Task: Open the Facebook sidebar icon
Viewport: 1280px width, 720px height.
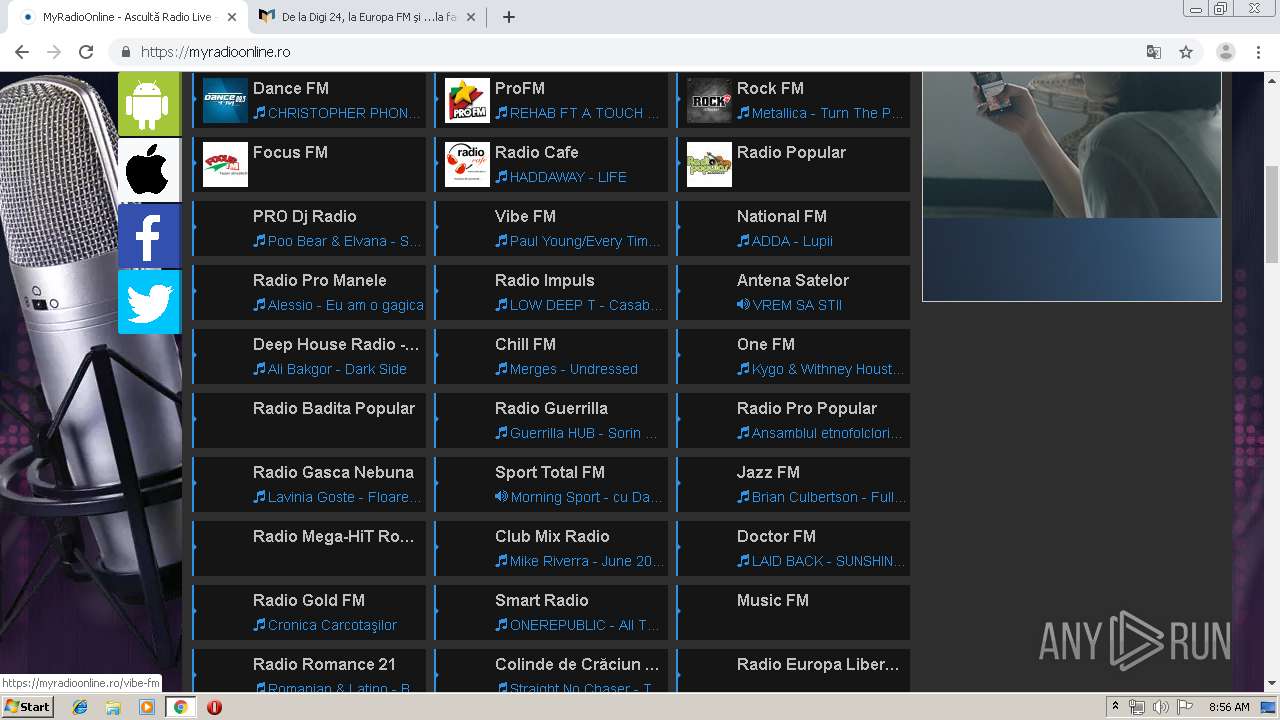Action: pyautogui.click(x=149, y=236)
